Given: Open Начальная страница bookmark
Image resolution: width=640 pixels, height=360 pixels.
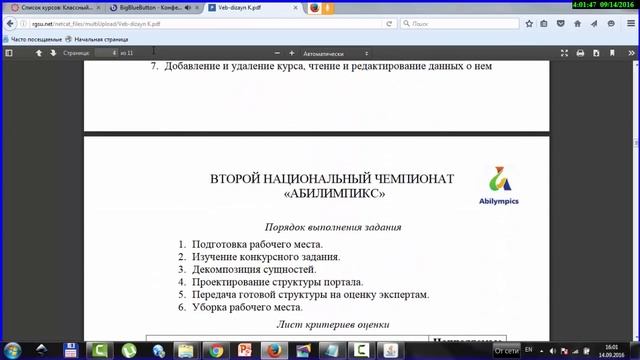Looking at the screenshot, I should click(97, 40).
